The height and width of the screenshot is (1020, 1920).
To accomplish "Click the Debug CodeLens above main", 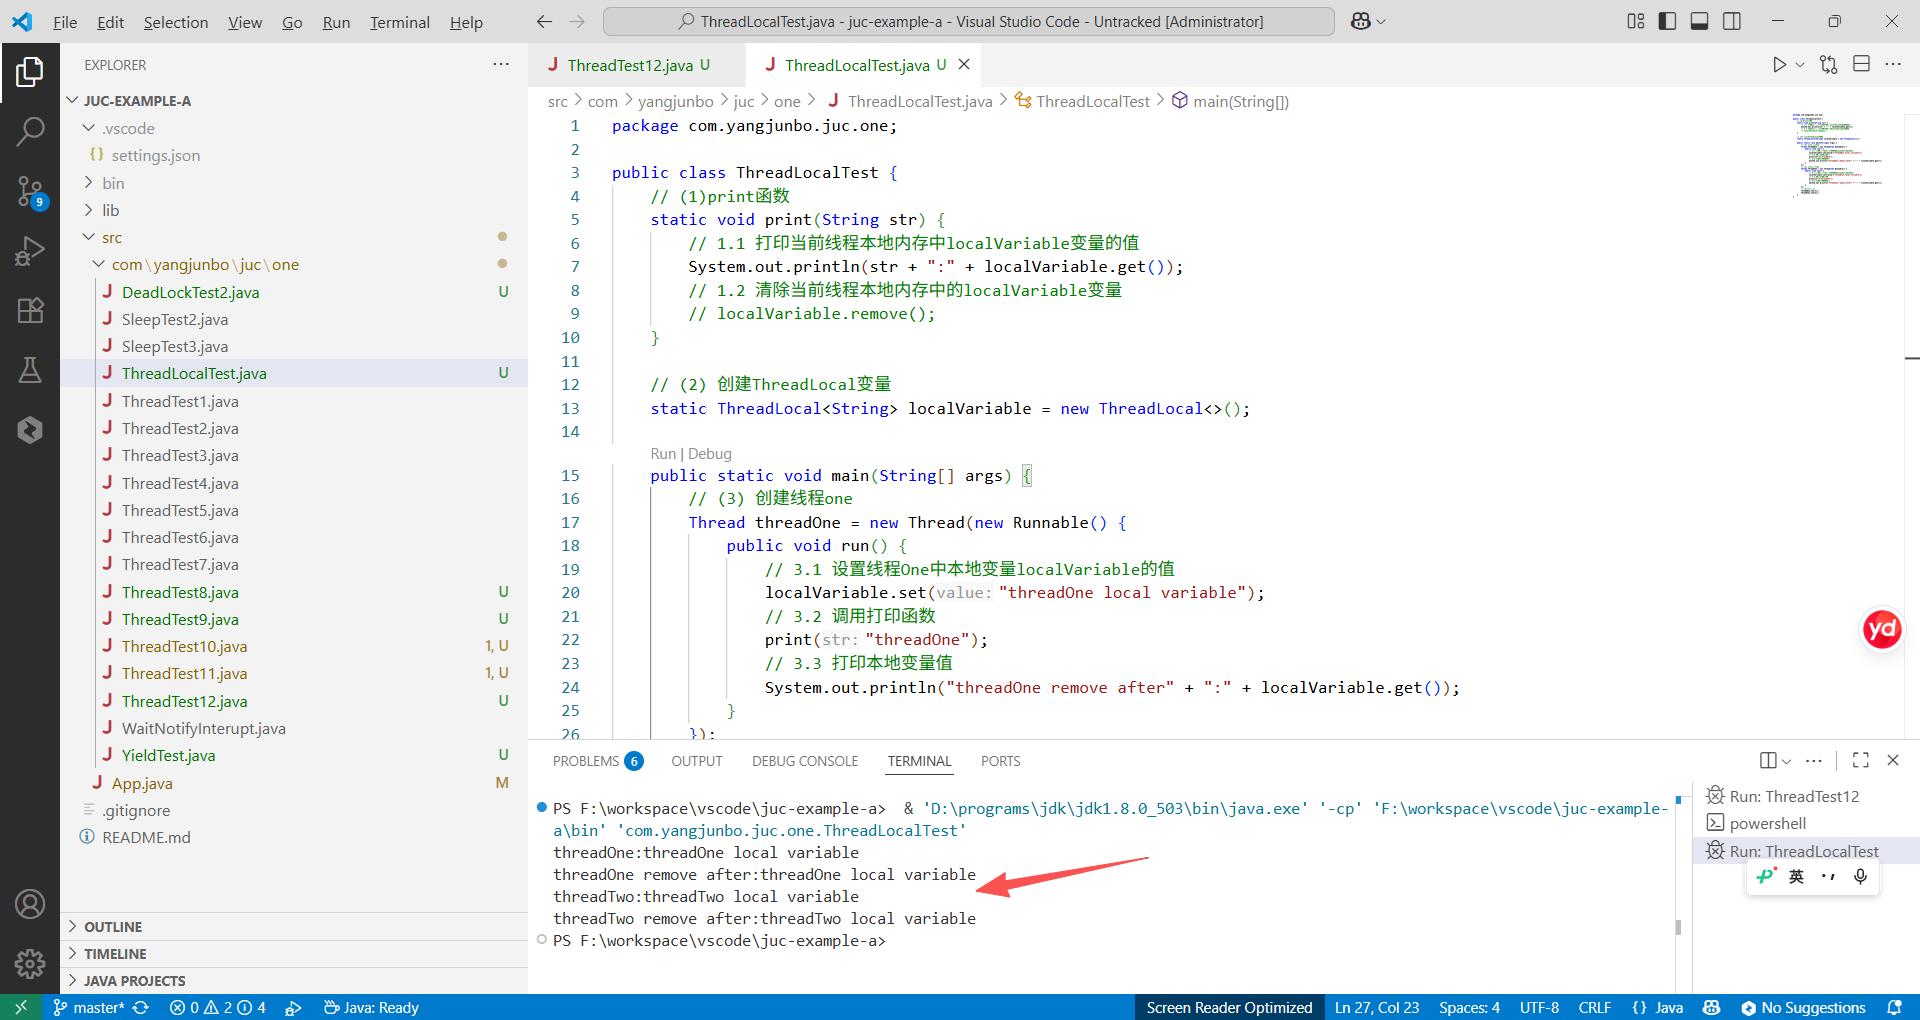I will pos(710,454).
